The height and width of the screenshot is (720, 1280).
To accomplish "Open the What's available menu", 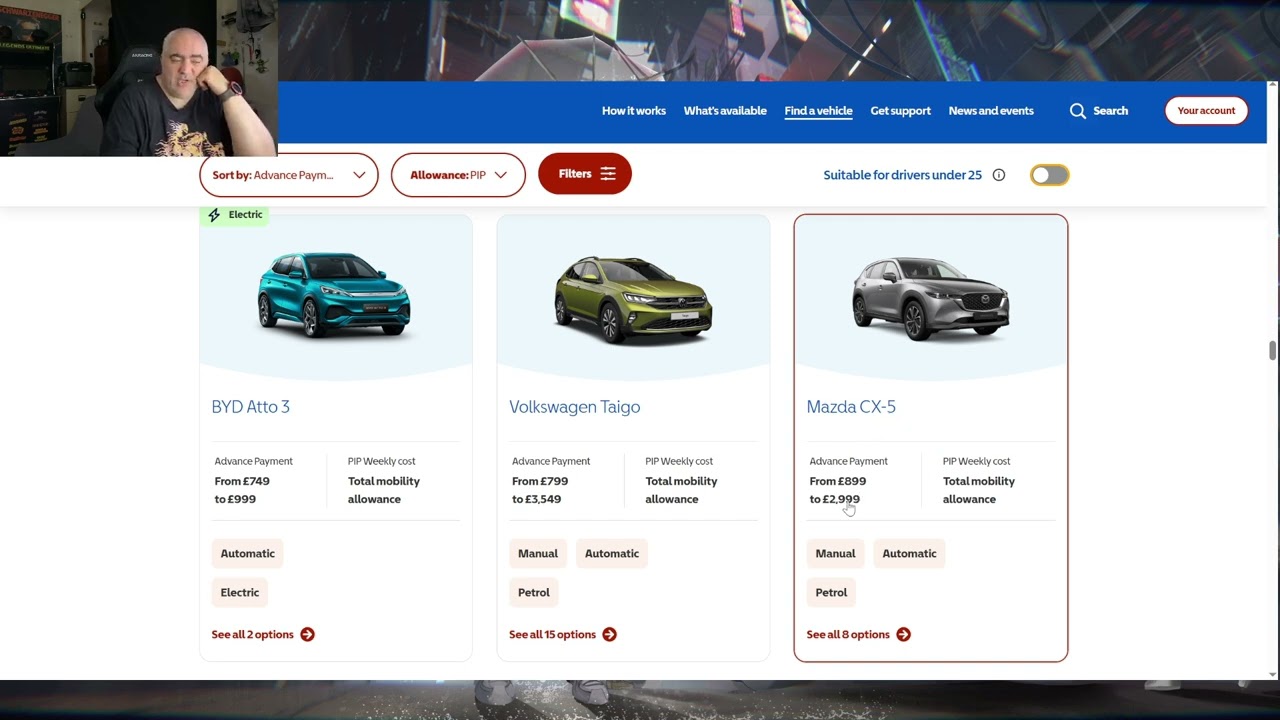I will click(725, 111).
